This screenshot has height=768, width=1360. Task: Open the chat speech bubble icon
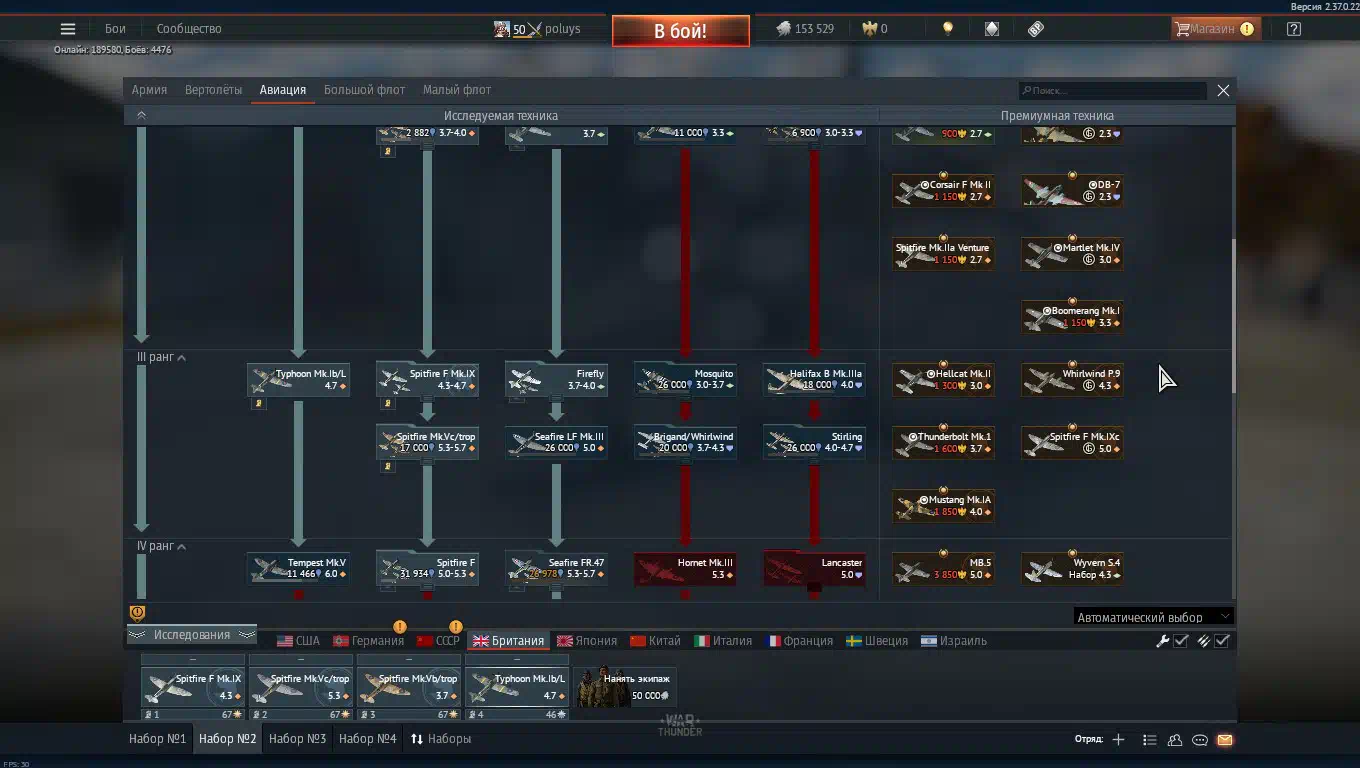coord(1200,740)
